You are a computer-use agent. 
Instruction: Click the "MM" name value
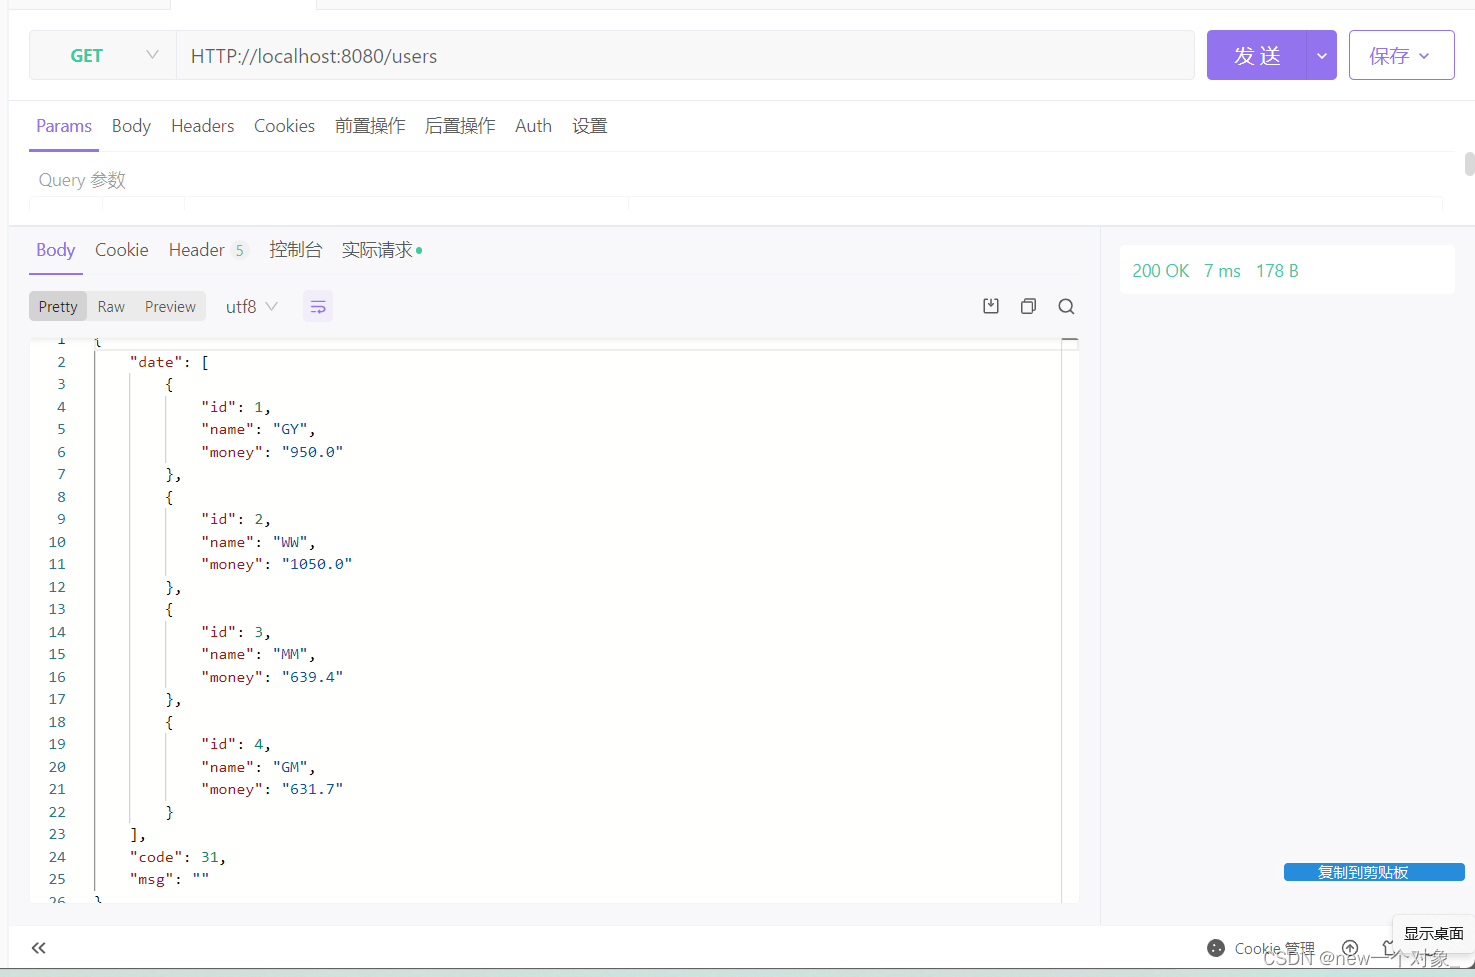(290, 654)
